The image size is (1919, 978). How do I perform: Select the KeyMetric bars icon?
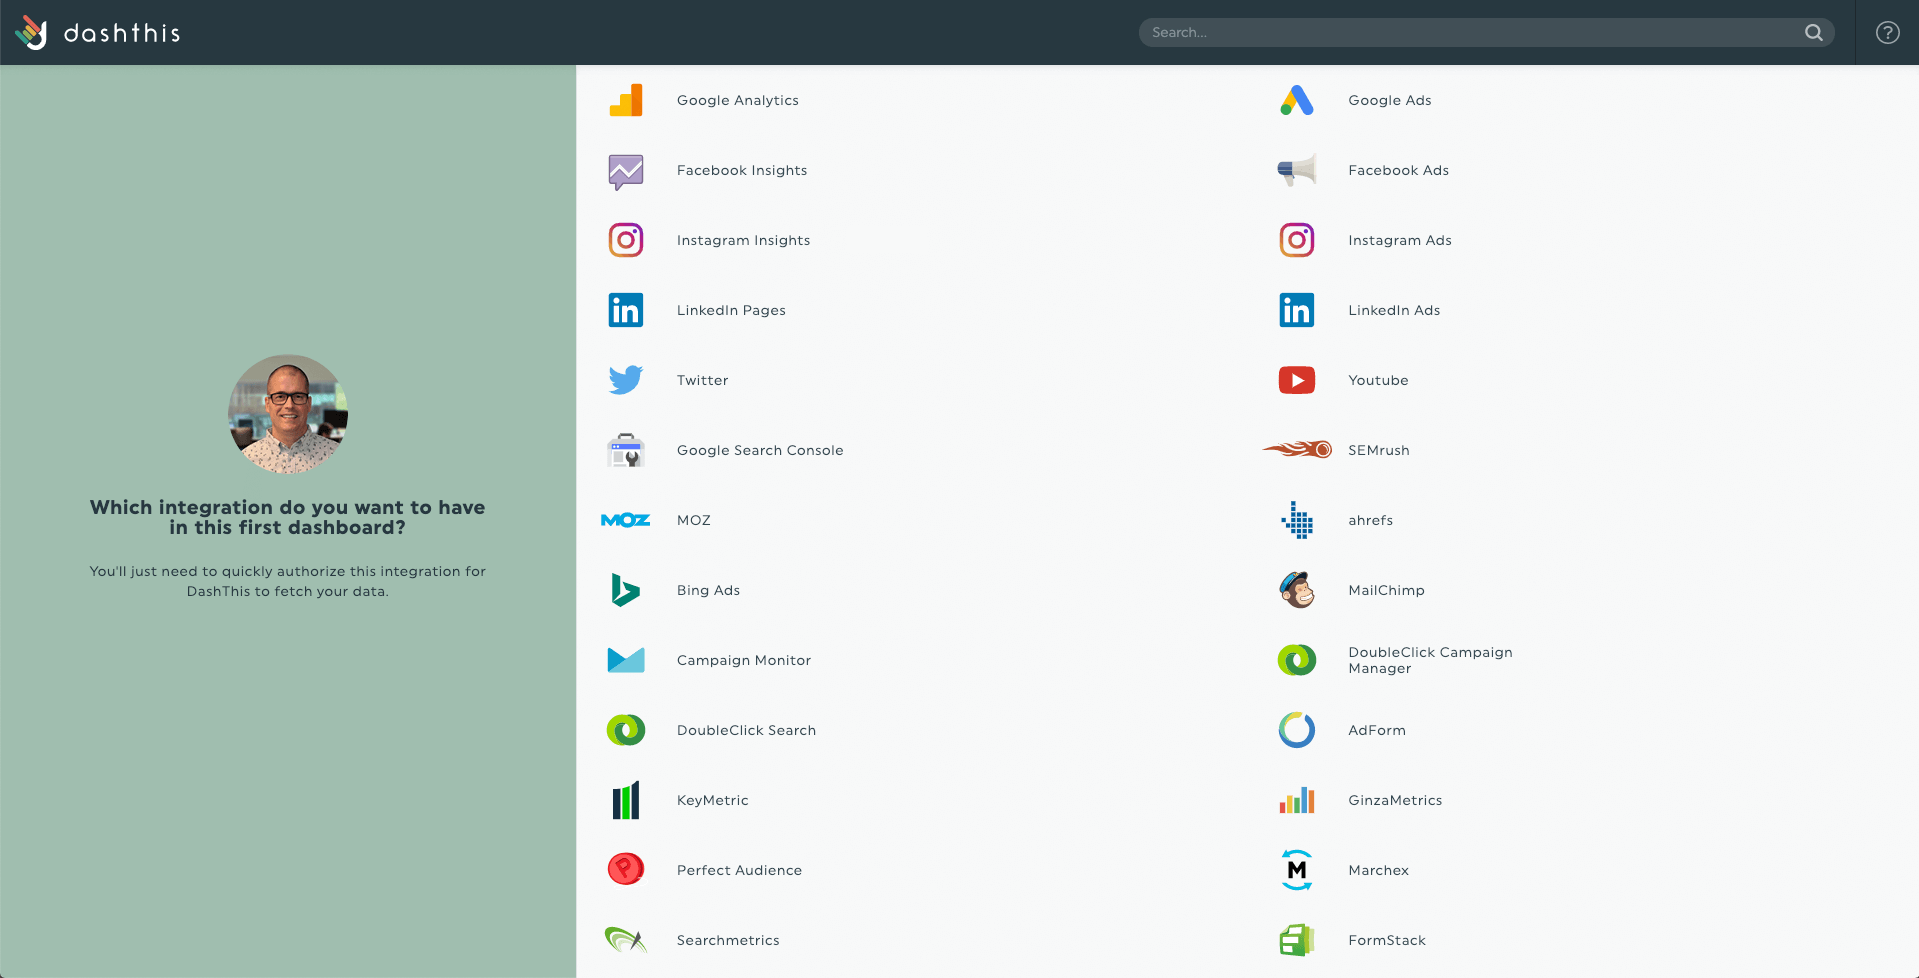626,800
